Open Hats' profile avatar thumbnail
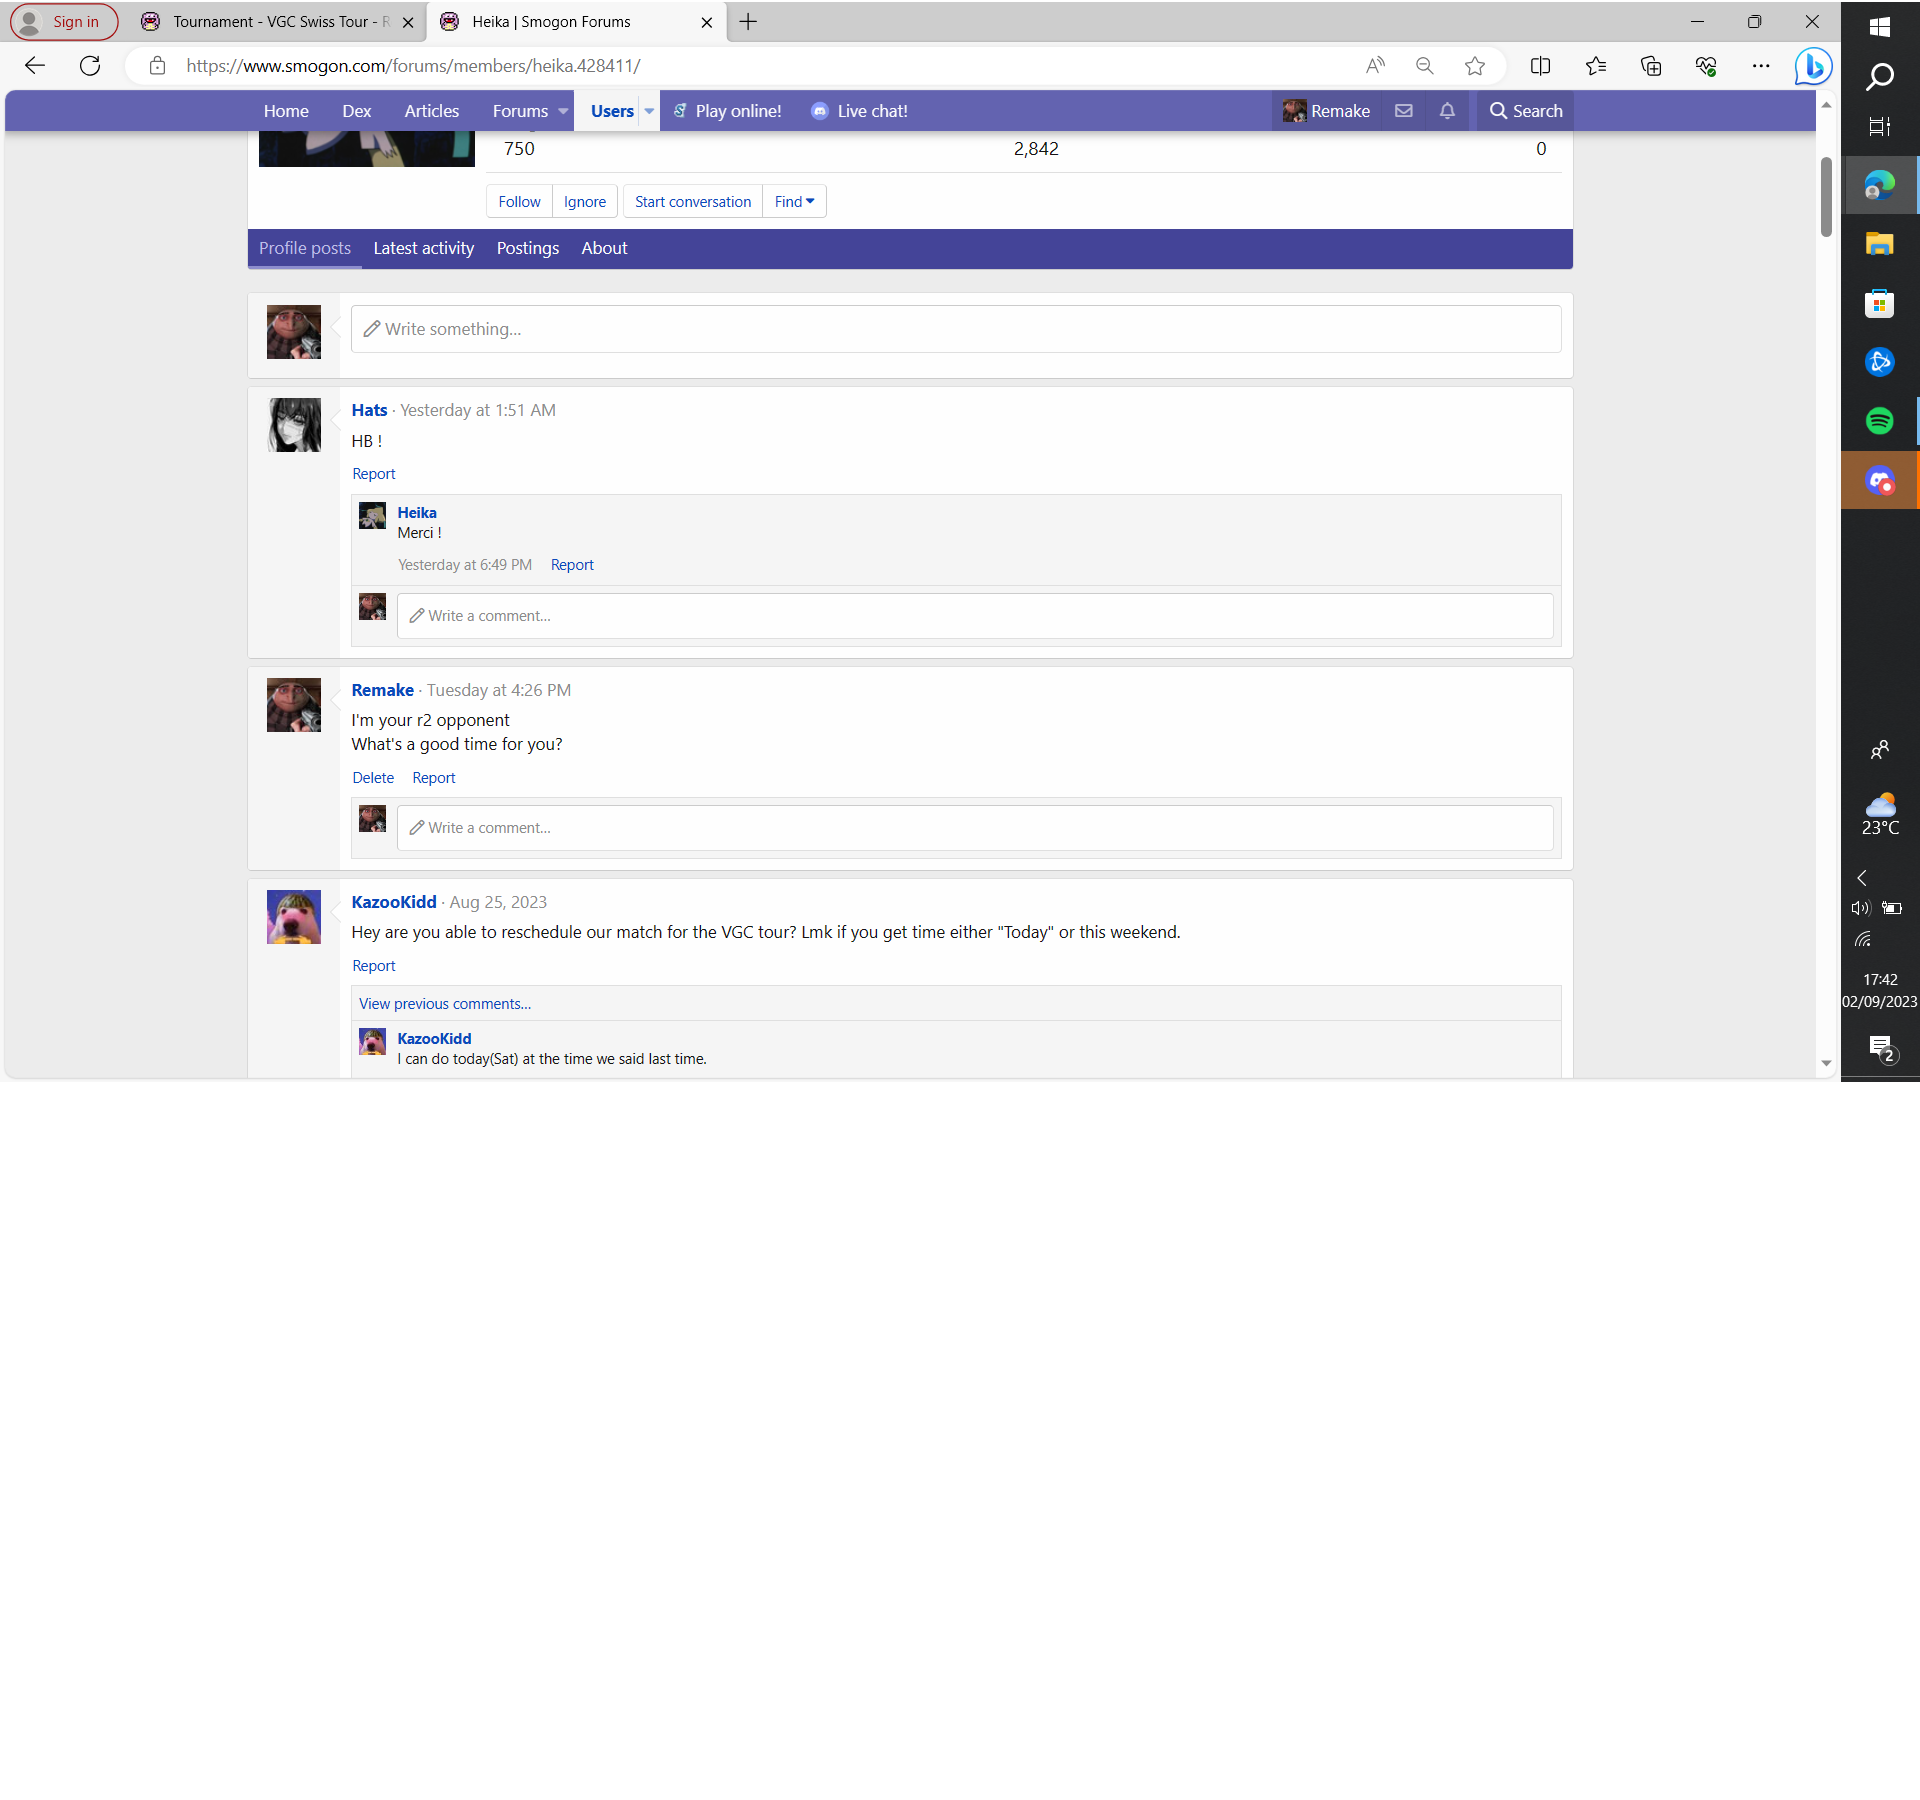The image size is (1920, 1800). (x=294, y=425)
